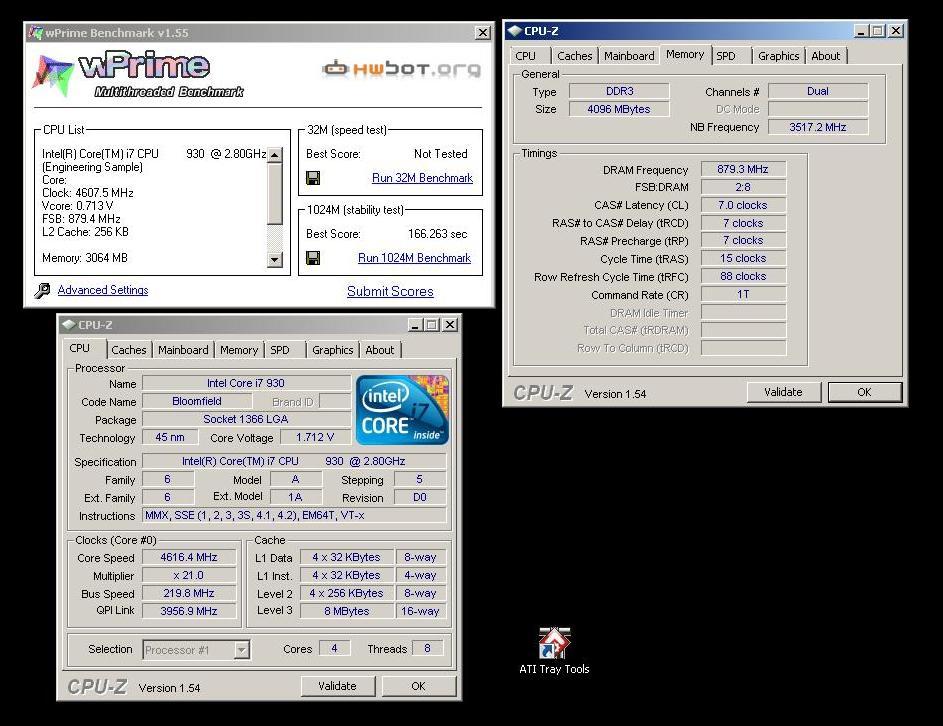Click the CPU List scroll down arrow

coord(274,260)
